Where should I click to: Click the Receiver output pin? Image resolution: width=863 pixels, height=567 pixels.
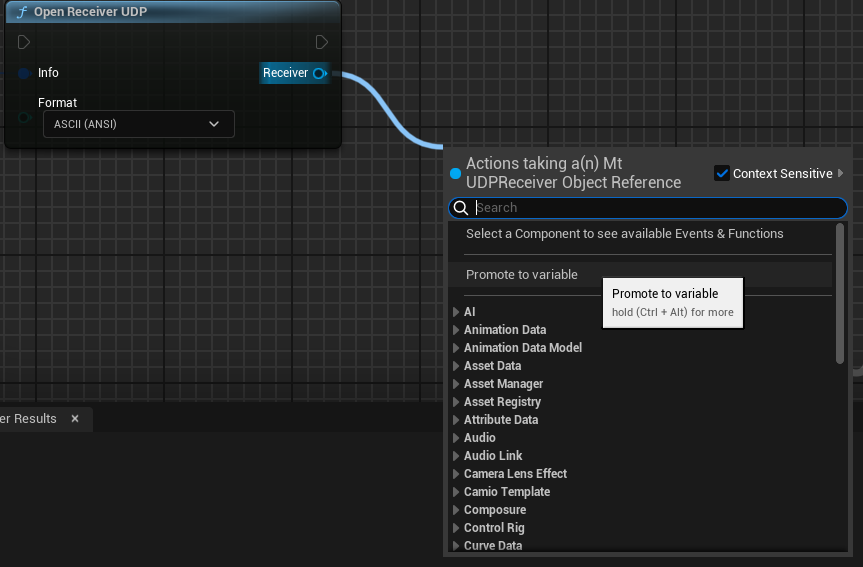[x=319, y=73]
